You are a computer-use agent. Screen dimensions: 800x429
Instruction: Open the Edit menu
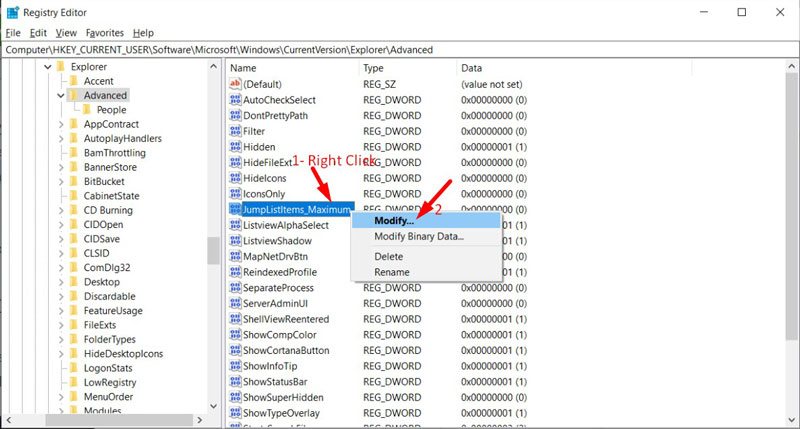pyautogui.click(x=38, y=33)
